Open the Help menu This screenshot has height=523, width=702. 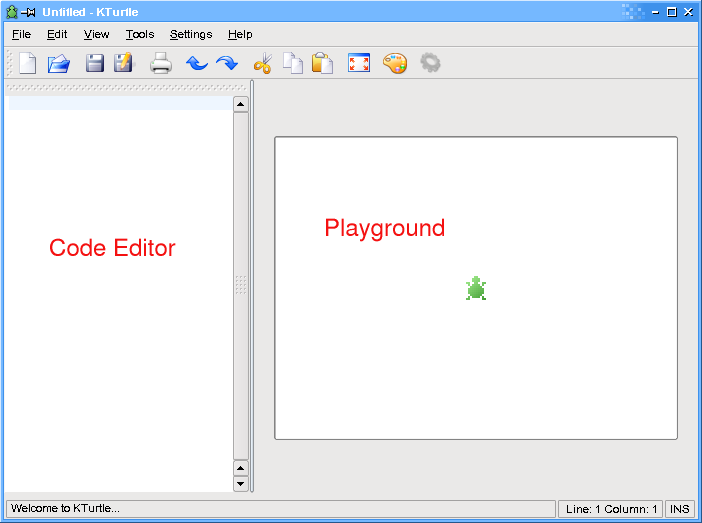coord(240,34)
